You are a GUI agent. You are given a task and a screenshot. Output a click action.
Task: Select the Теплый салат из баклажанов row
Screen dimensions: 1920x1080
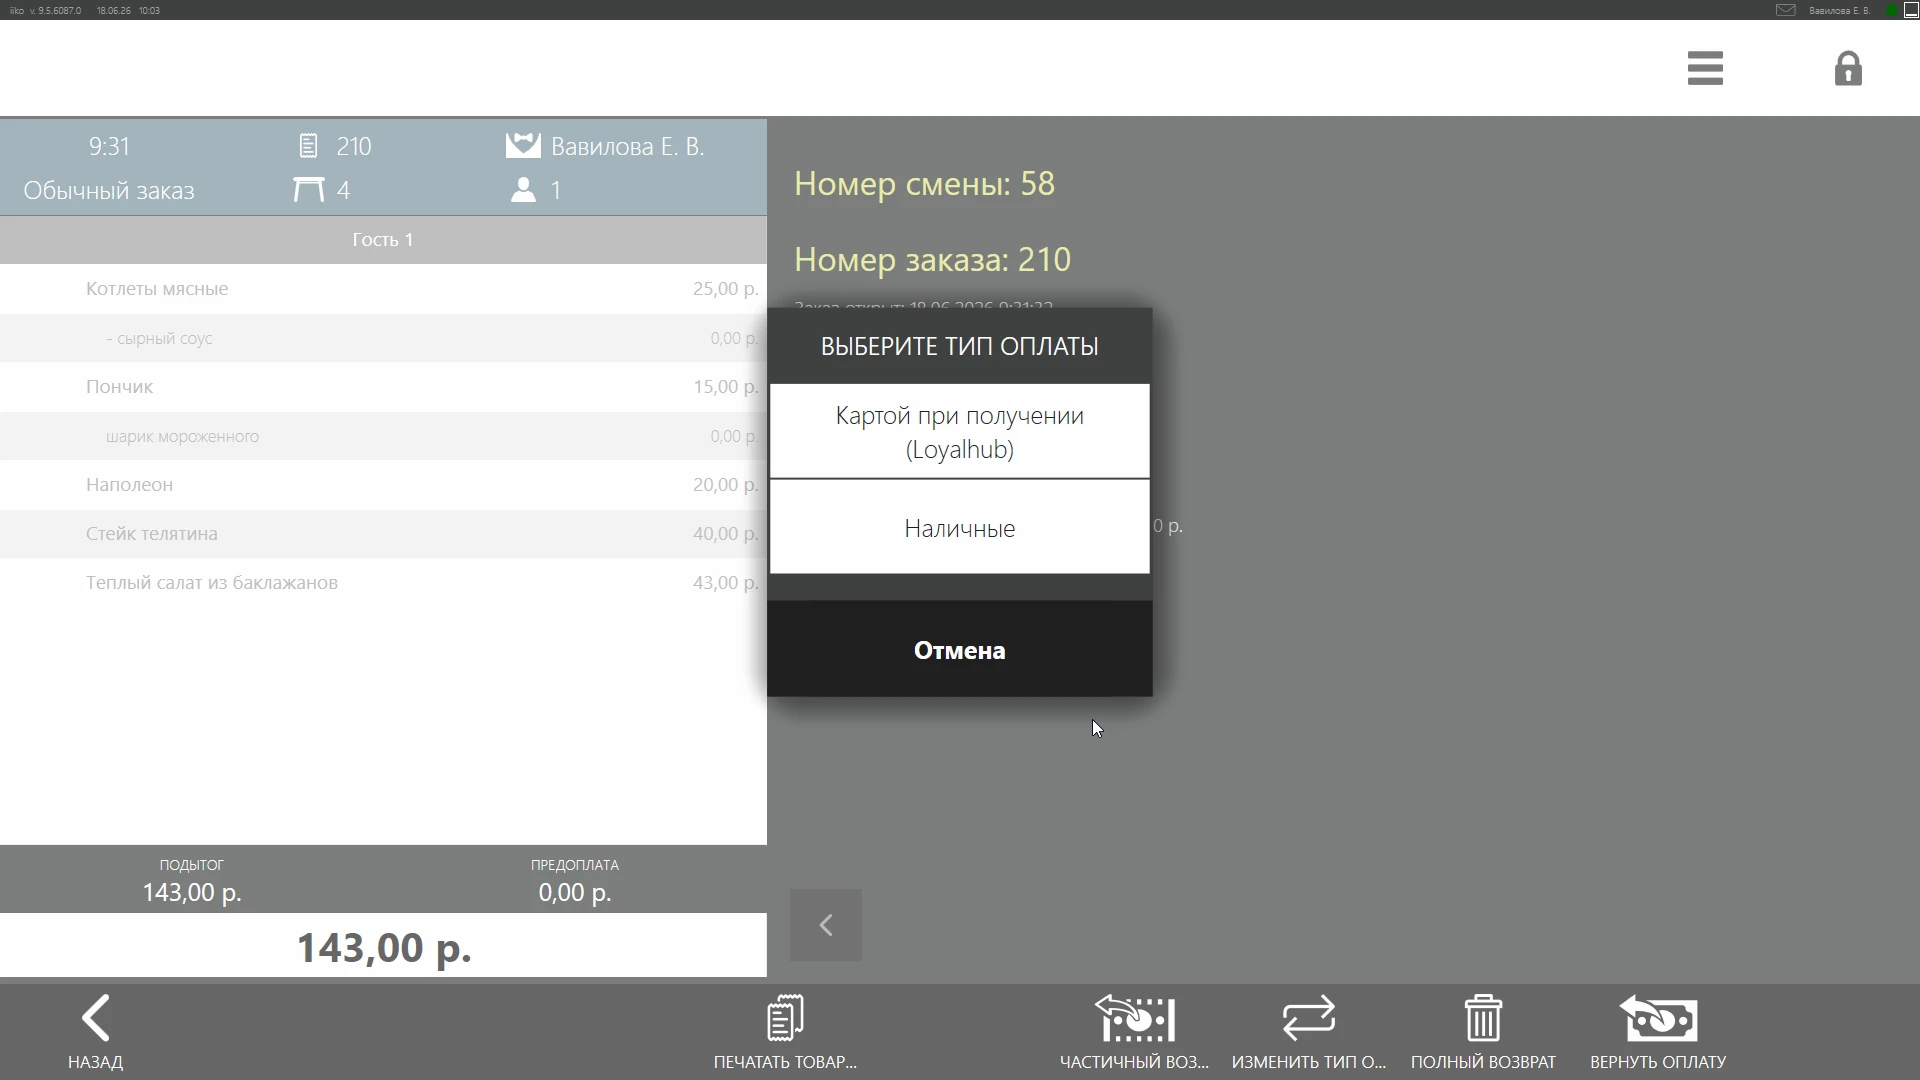[383, 583]
